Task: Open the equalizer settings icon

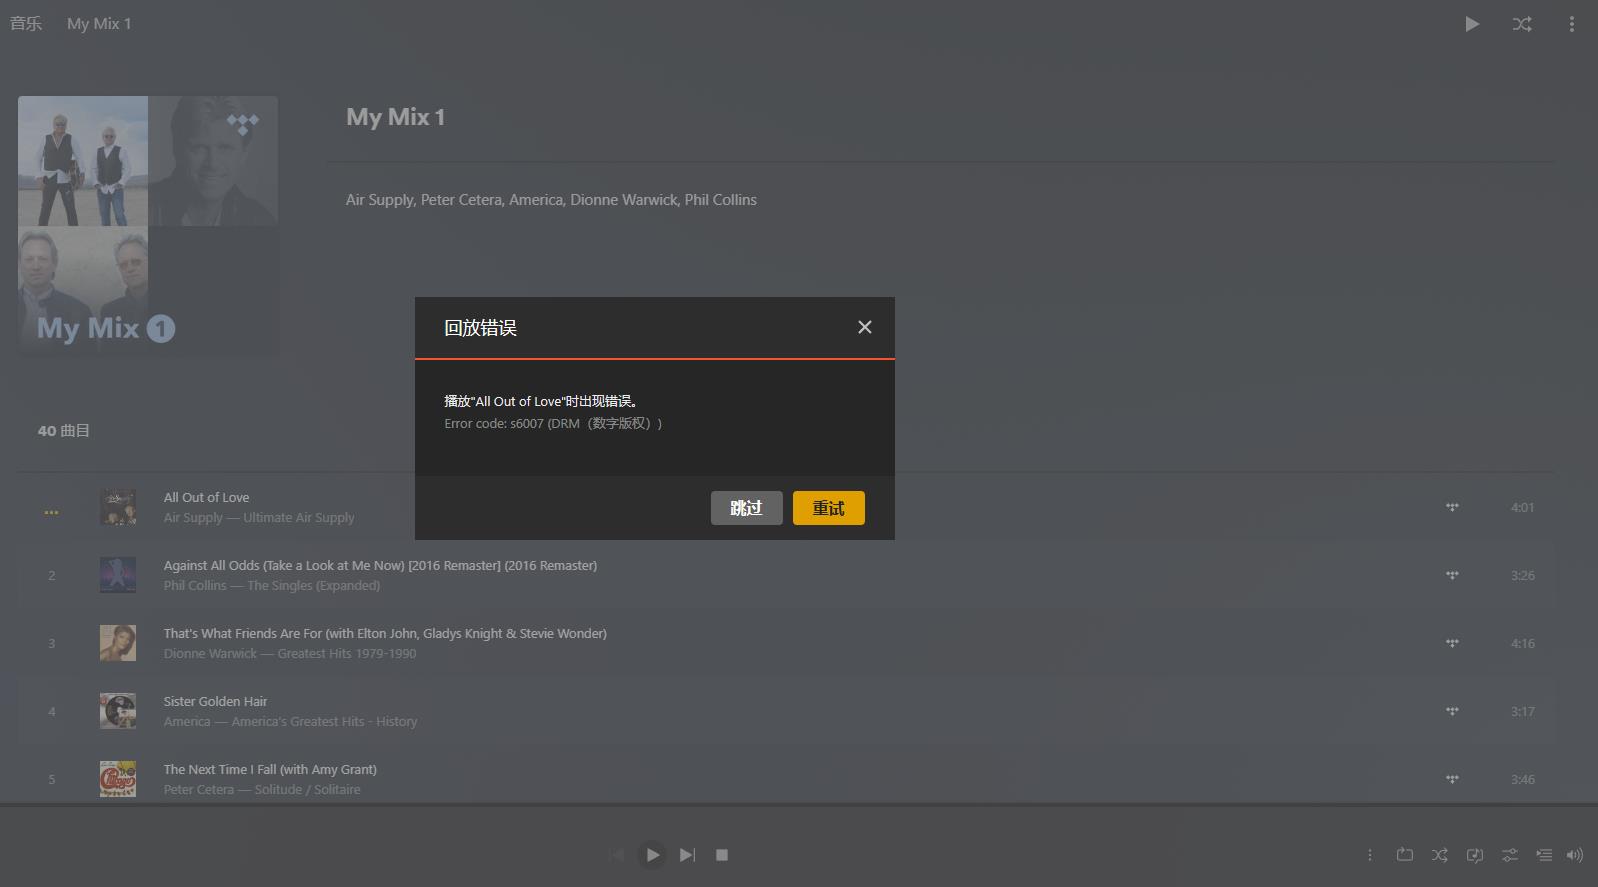Action: [x=1510, y=855]
